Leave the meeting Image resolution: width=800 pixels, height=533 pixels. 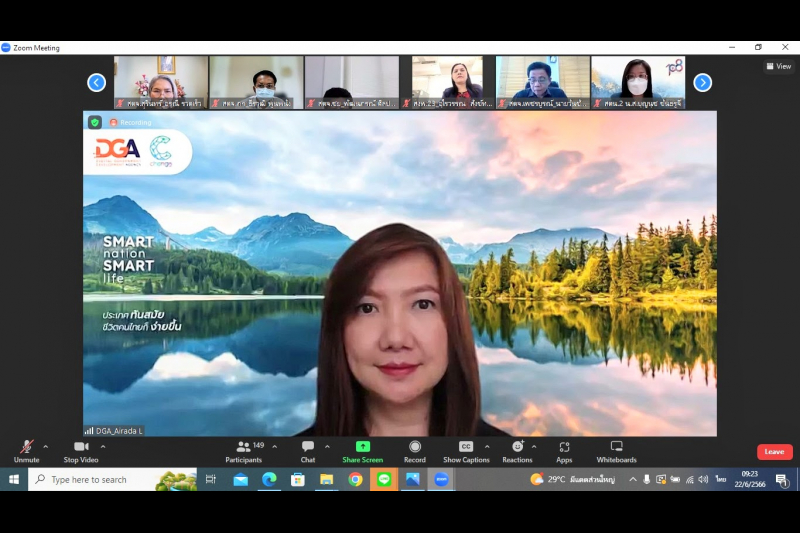coord(774,452)
